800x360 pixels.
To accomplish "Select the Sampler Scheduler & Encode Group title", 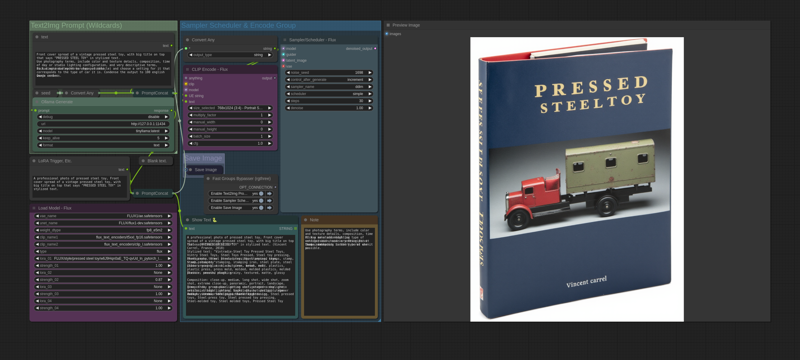I will point(238,25).
